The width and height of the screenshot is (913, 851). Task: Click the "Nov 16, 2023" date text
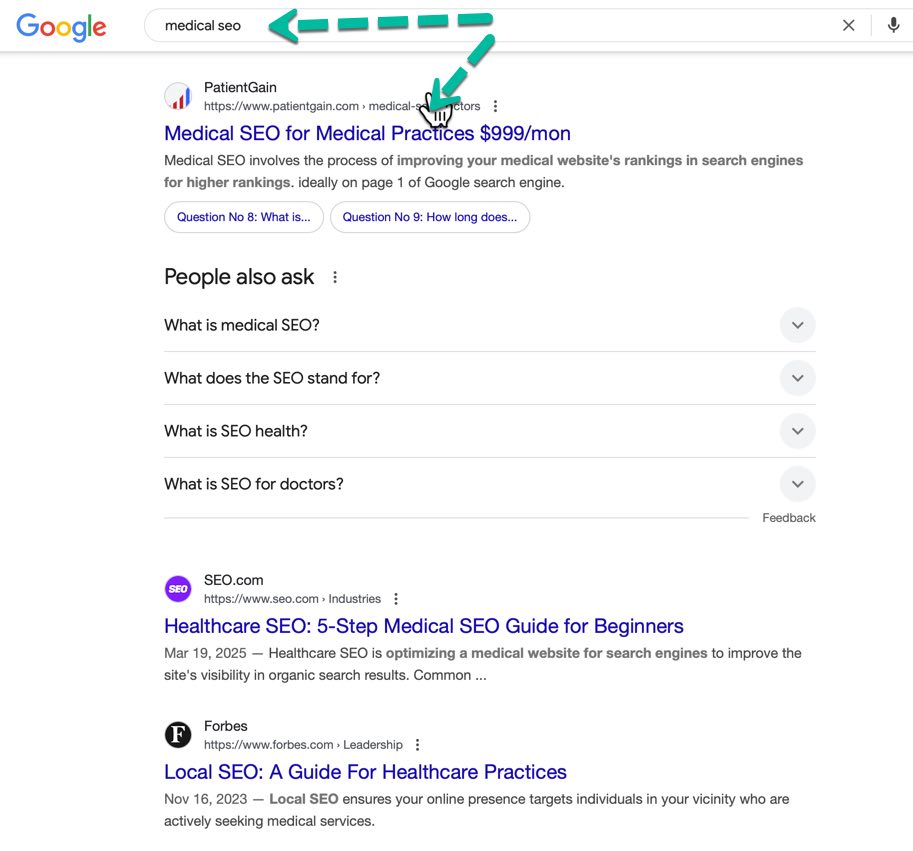(x=206, y=799)
